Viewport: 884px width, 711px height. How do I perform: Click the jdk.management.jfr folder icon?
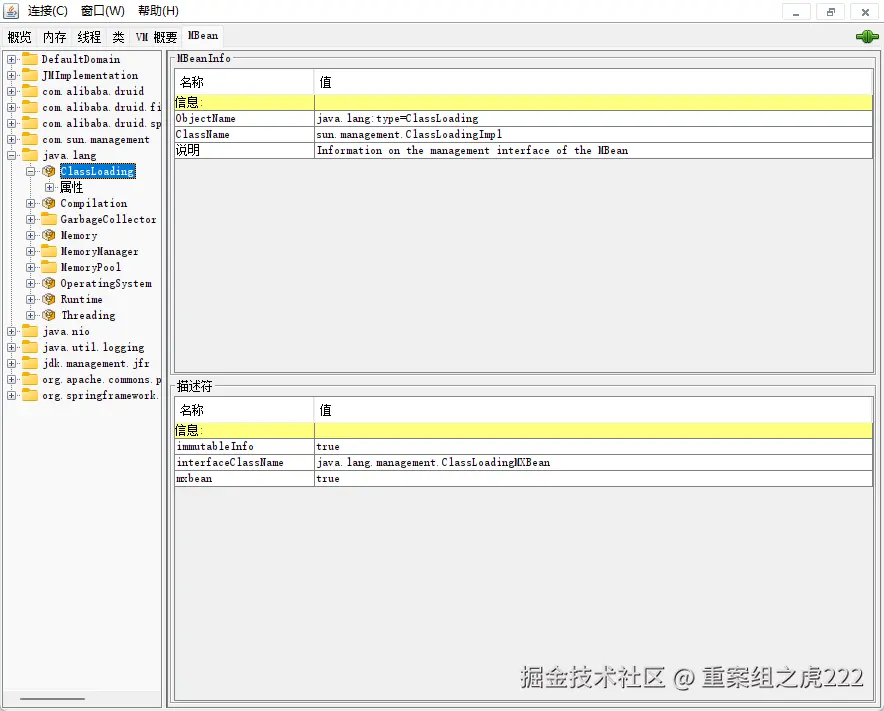[x=29, y=363]
